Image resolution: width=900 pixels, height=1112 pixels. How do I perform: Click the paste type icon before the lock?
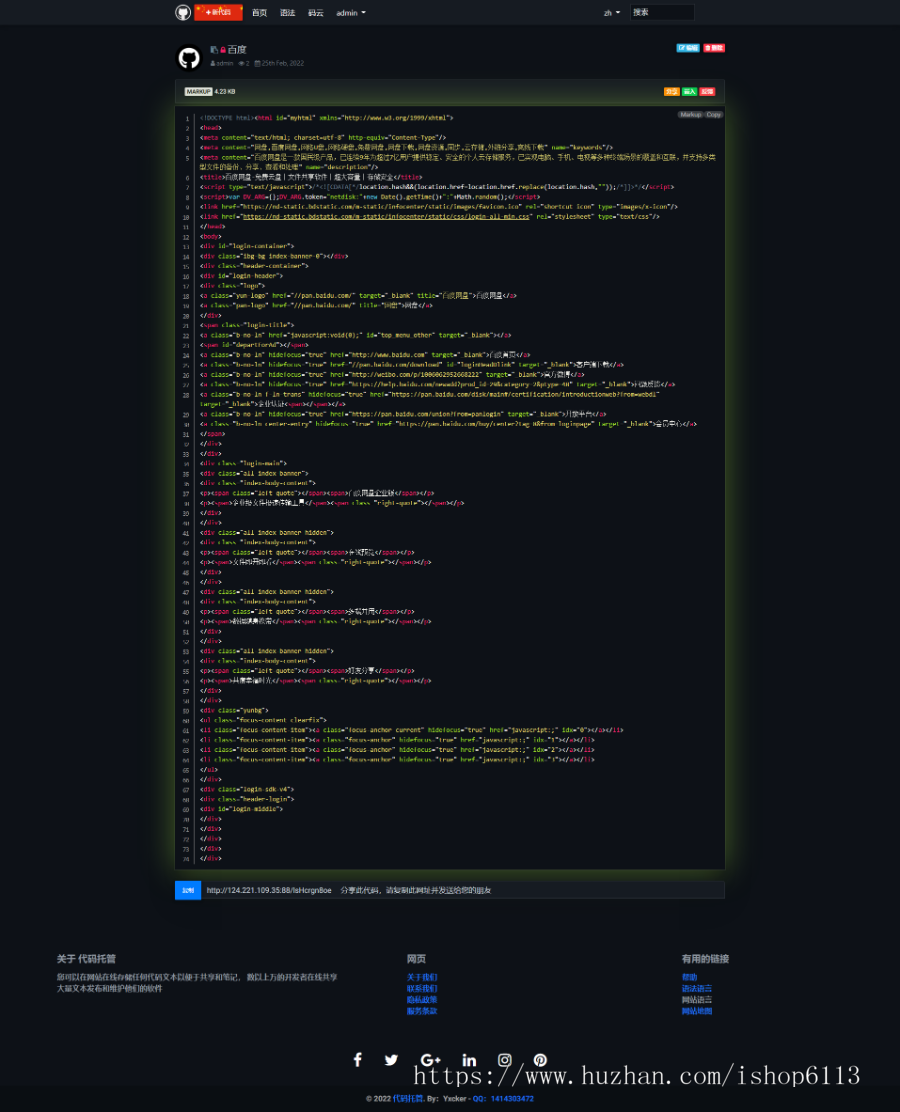(x=213, y=50)
